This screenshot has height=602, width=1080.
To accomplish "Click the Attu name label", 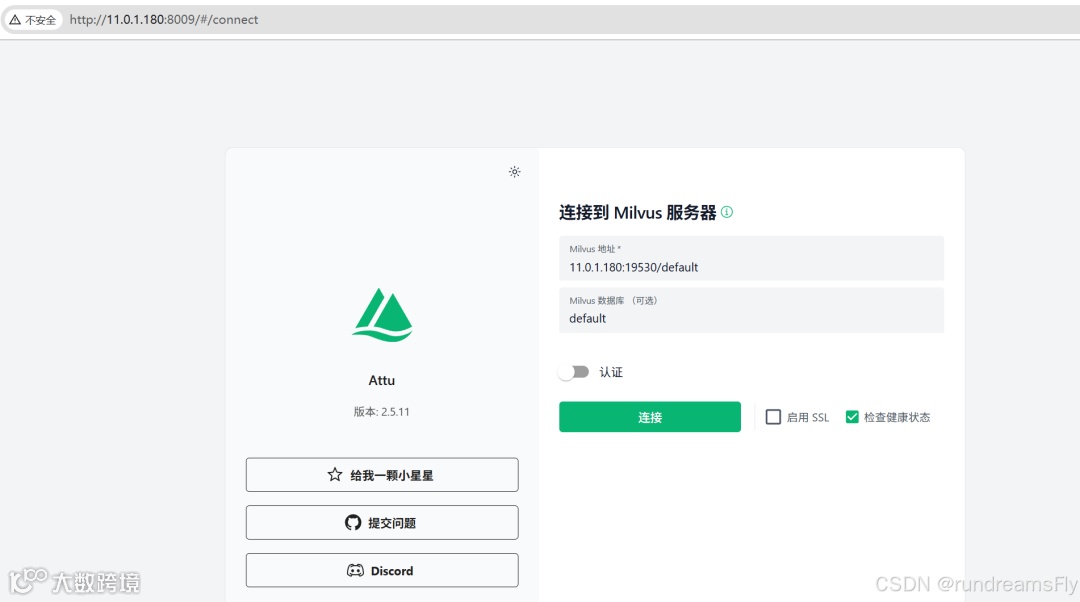I will [382, 380].
